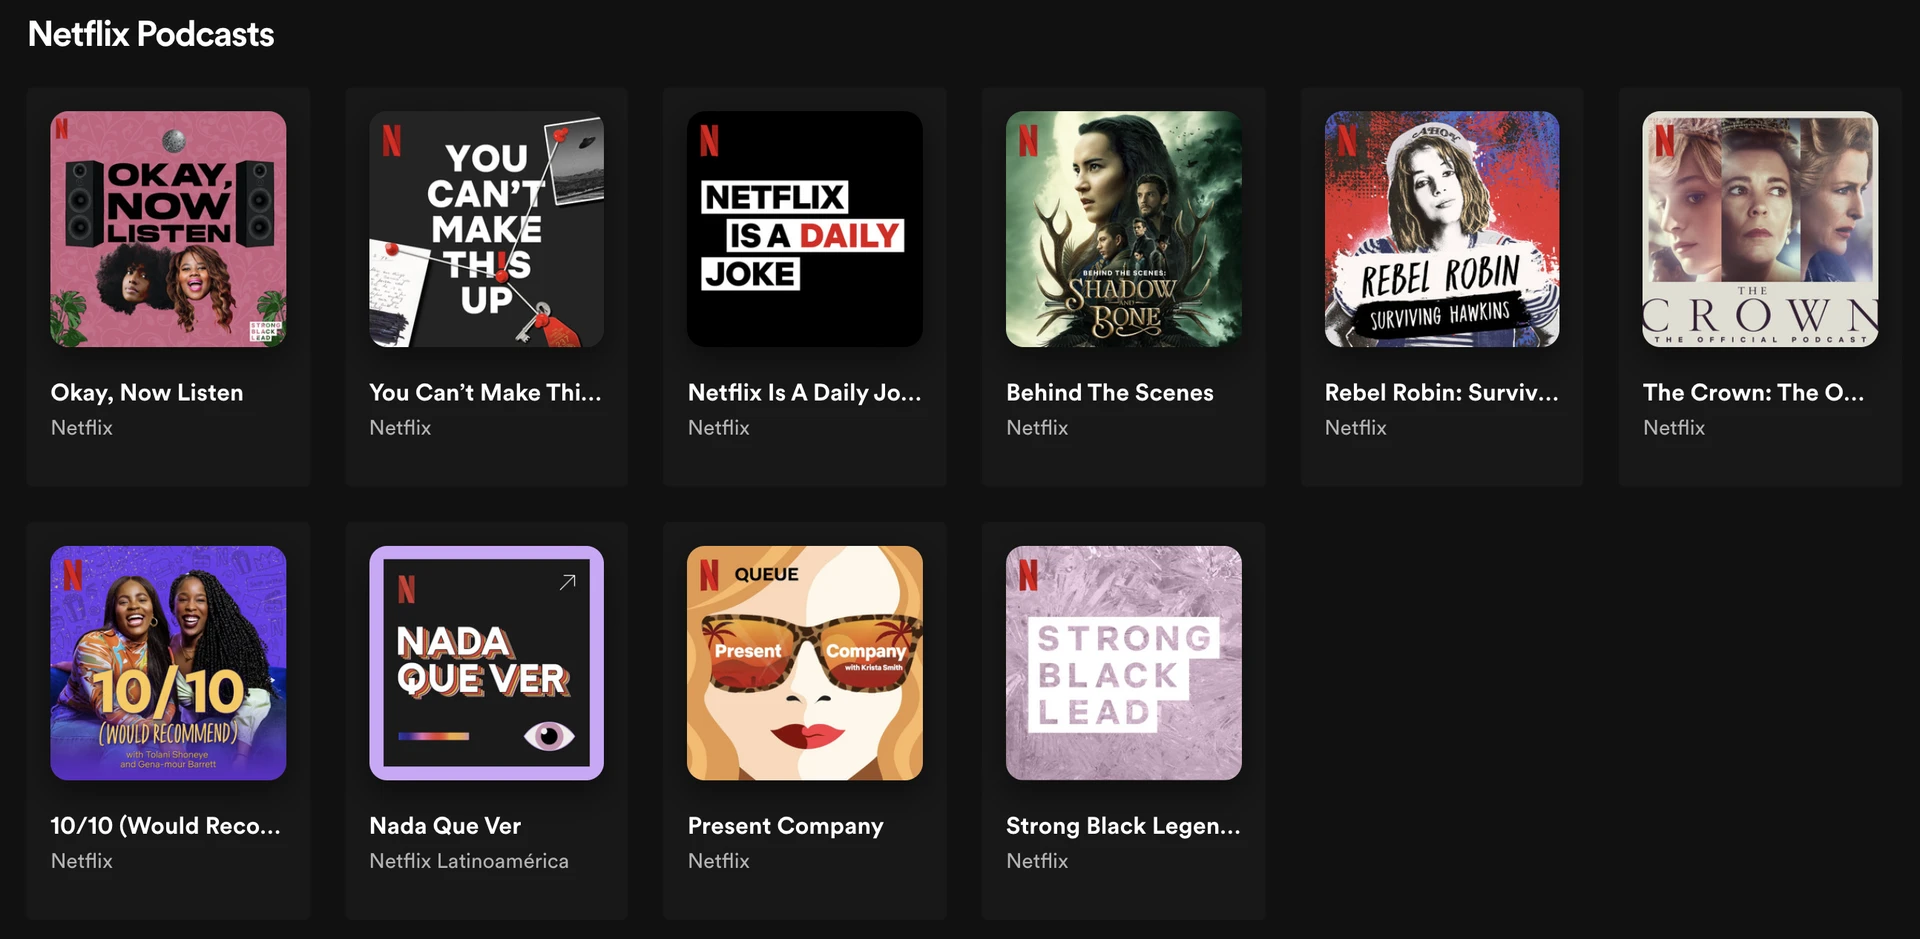Image resolution: width=1920 pixels, height=939 pixels.
Task: Click the Okay, Now Listen title
Action: coord(147,393)
